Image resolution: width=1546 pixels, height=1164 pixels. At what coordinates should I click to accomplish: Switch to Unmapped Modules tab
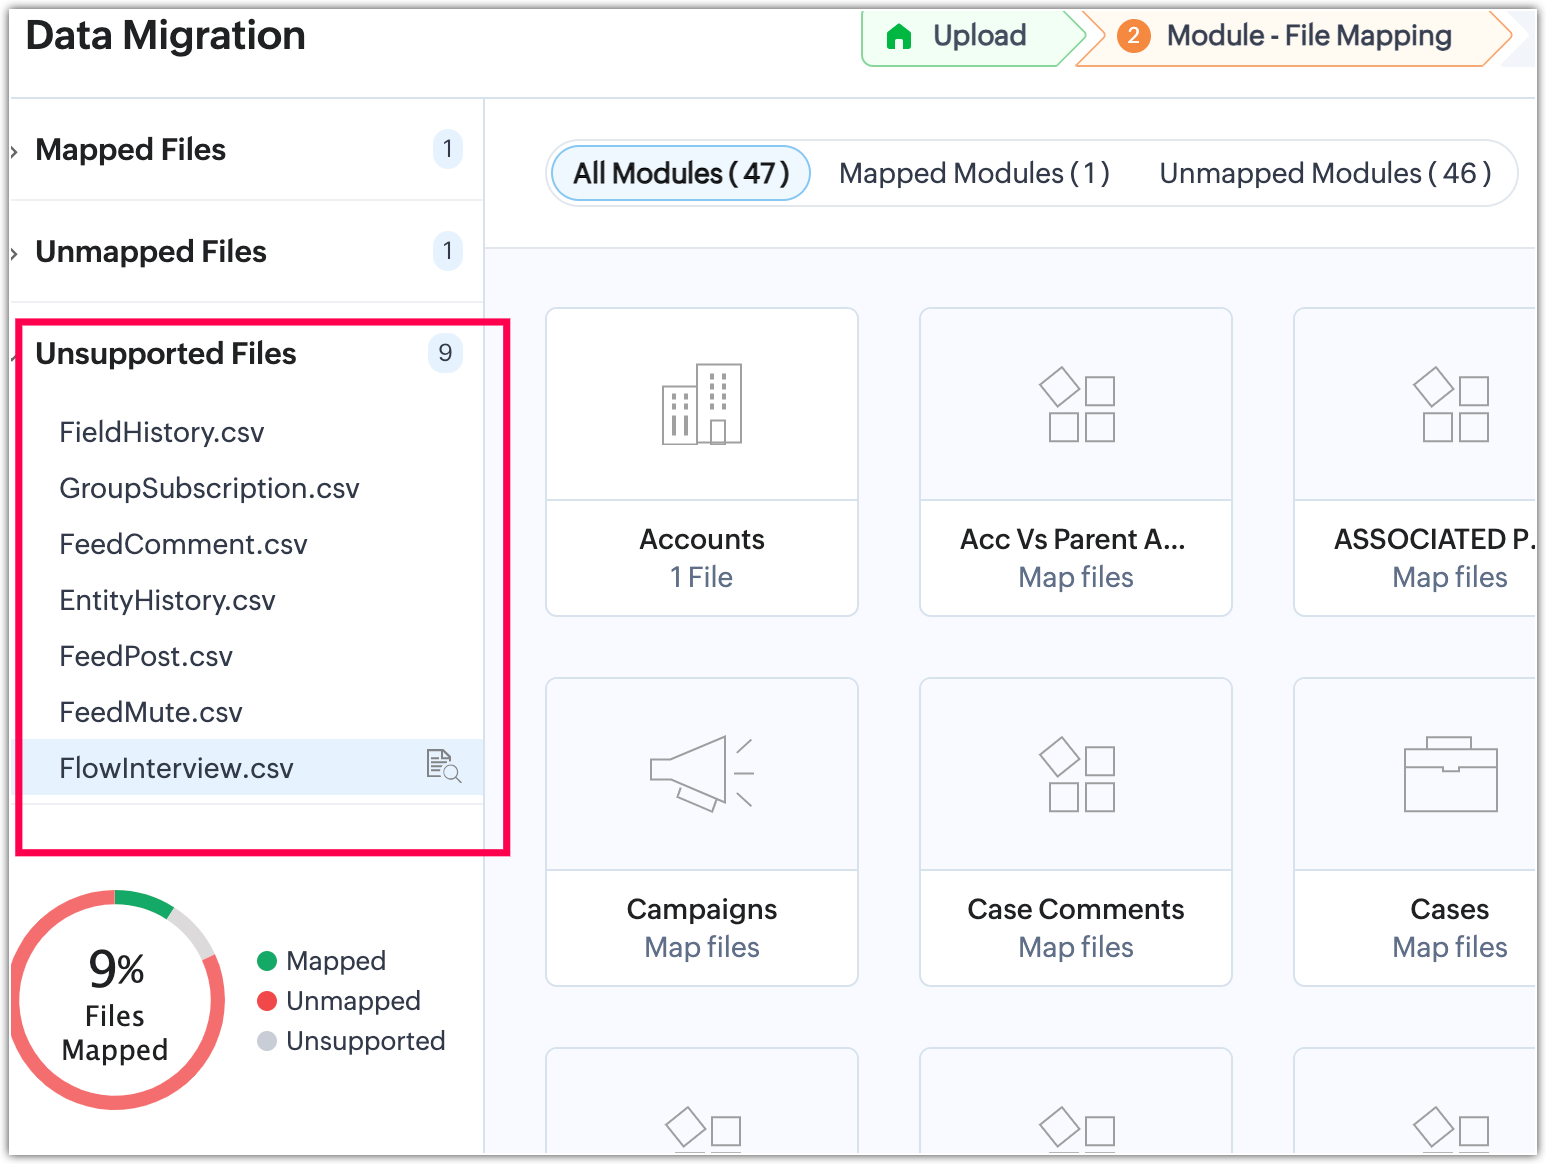1325,174
